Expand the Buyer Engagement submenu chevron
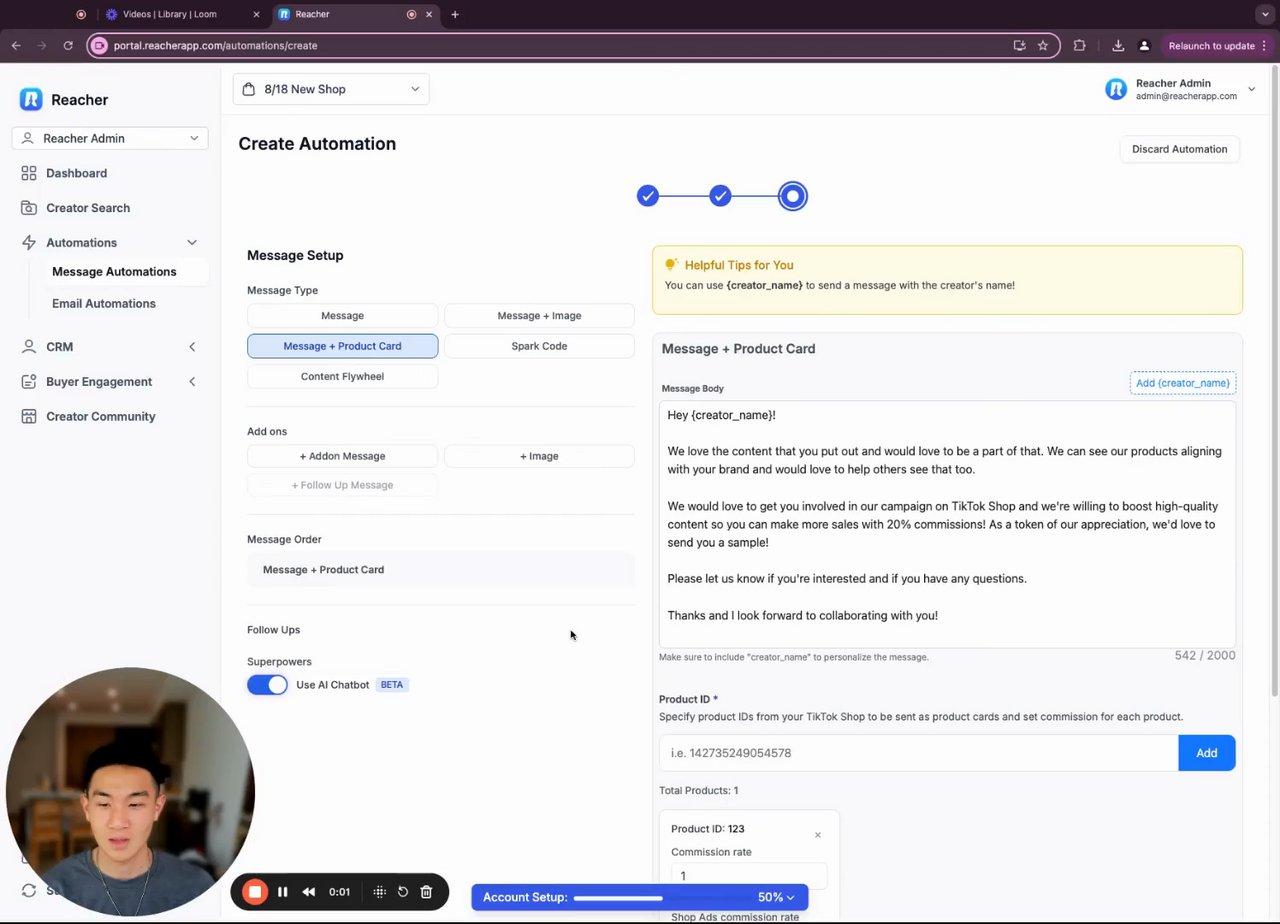Image resolution: width=1280 pixels, height=924 pixels. 192,382
